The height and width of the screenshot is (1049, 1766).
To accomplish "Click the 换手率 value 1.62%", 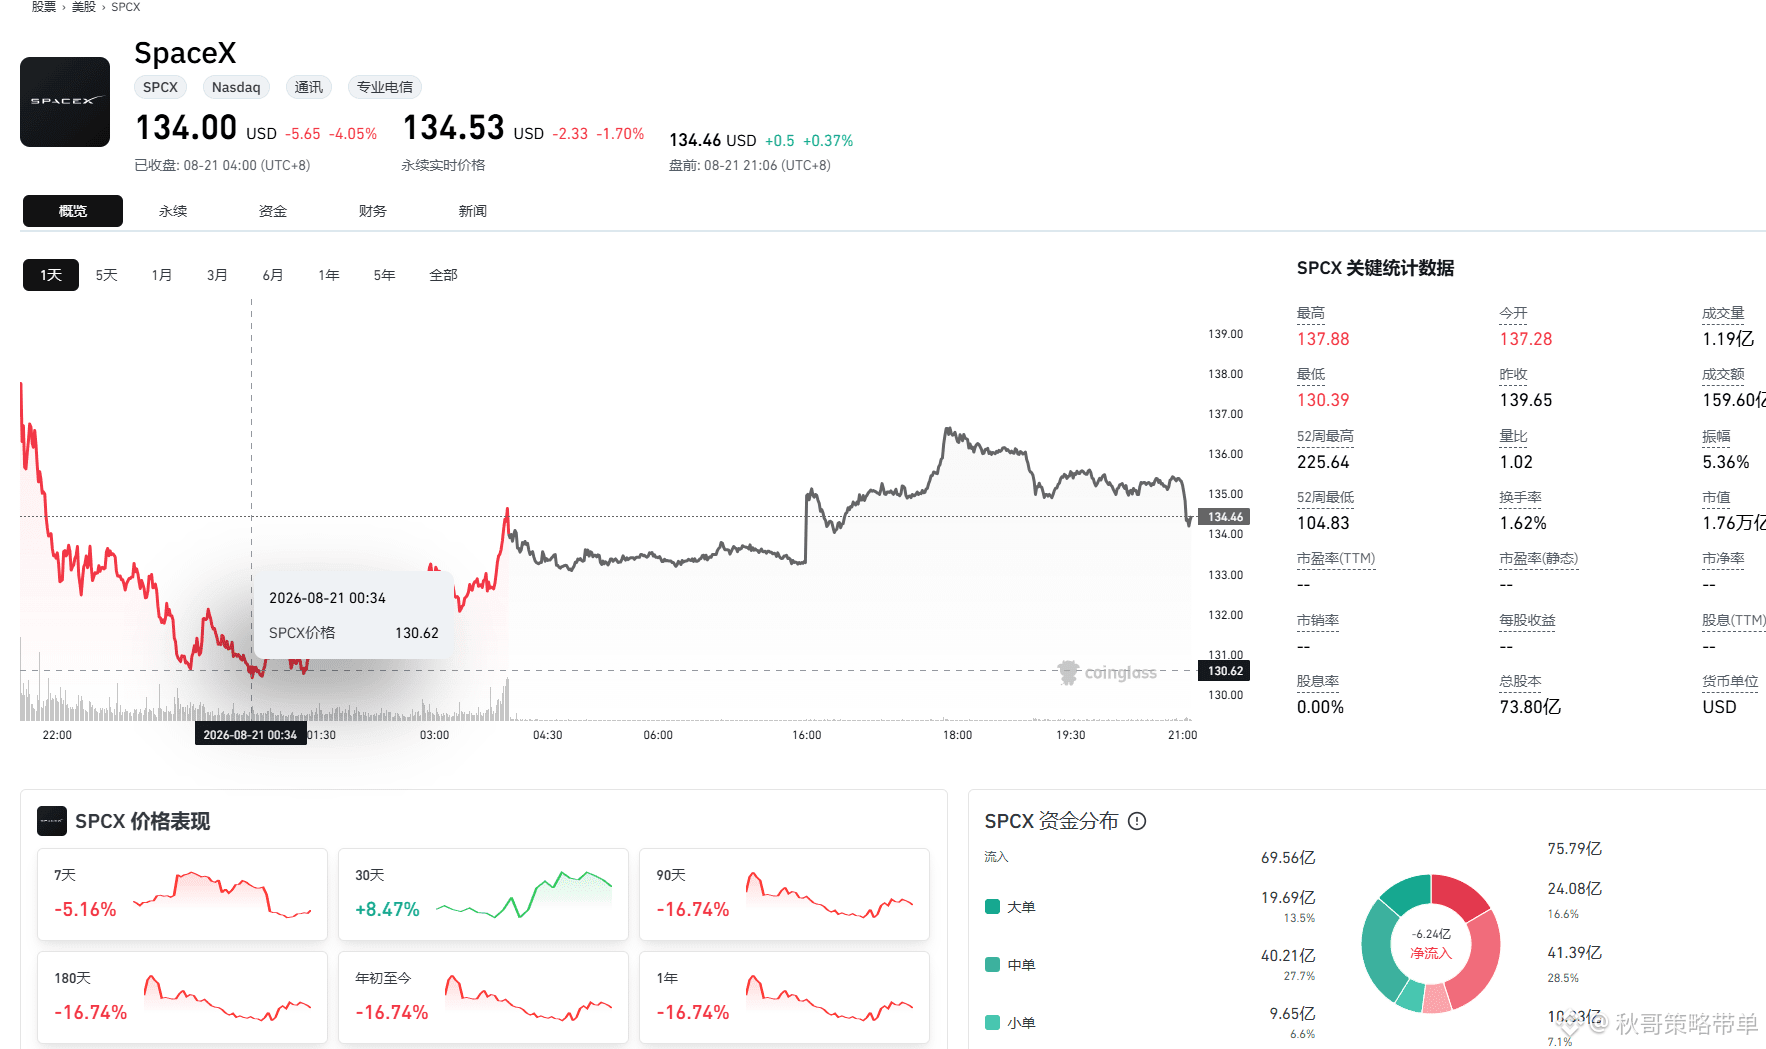I will 1523,523.
